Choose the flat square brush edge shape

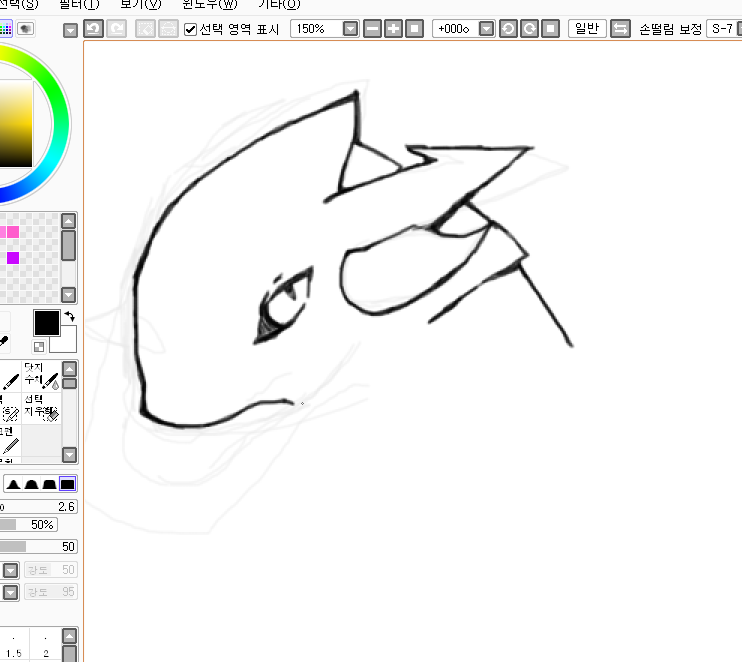tap(68, 485)
